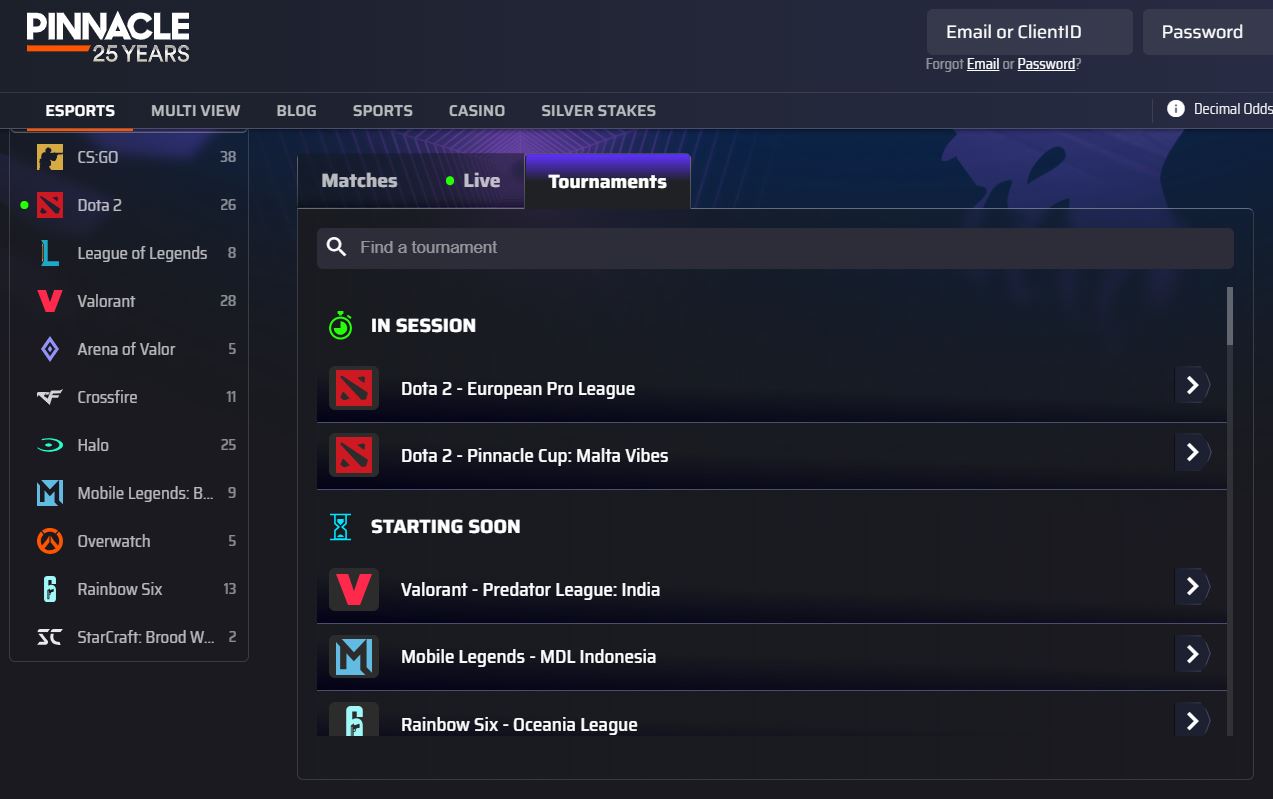
Task: Select the Rainbow Six sidebar icon
Action: (x=50, y=589)
